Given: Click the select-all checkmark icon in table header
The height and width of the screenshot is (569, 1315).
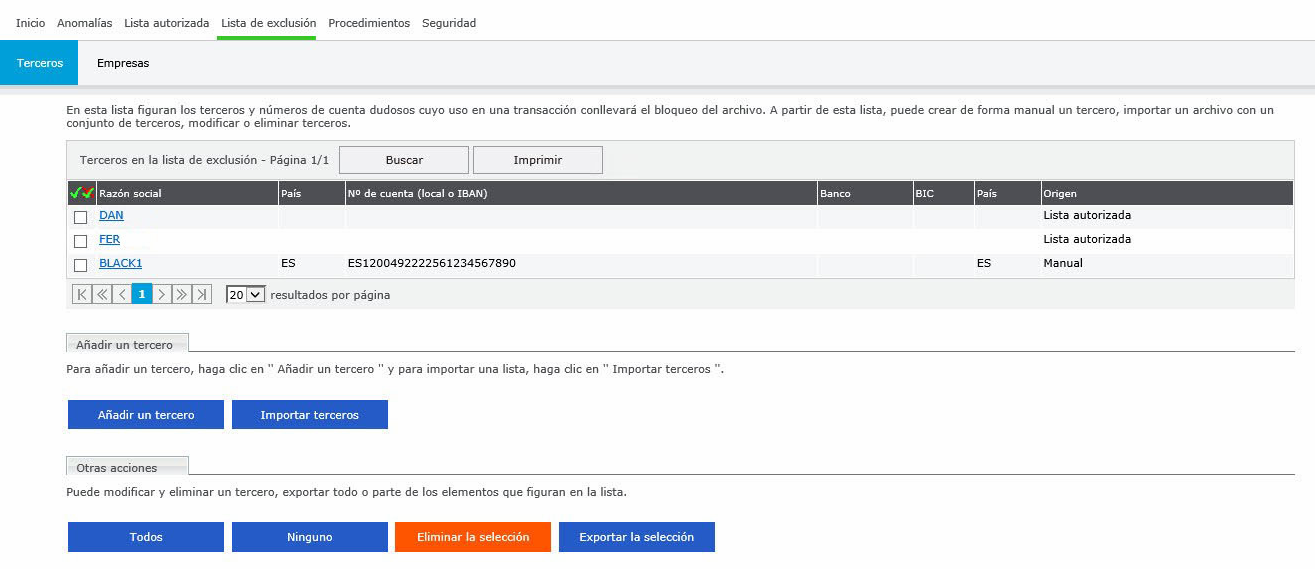Looking at the screenshot, I should point(81,193).
